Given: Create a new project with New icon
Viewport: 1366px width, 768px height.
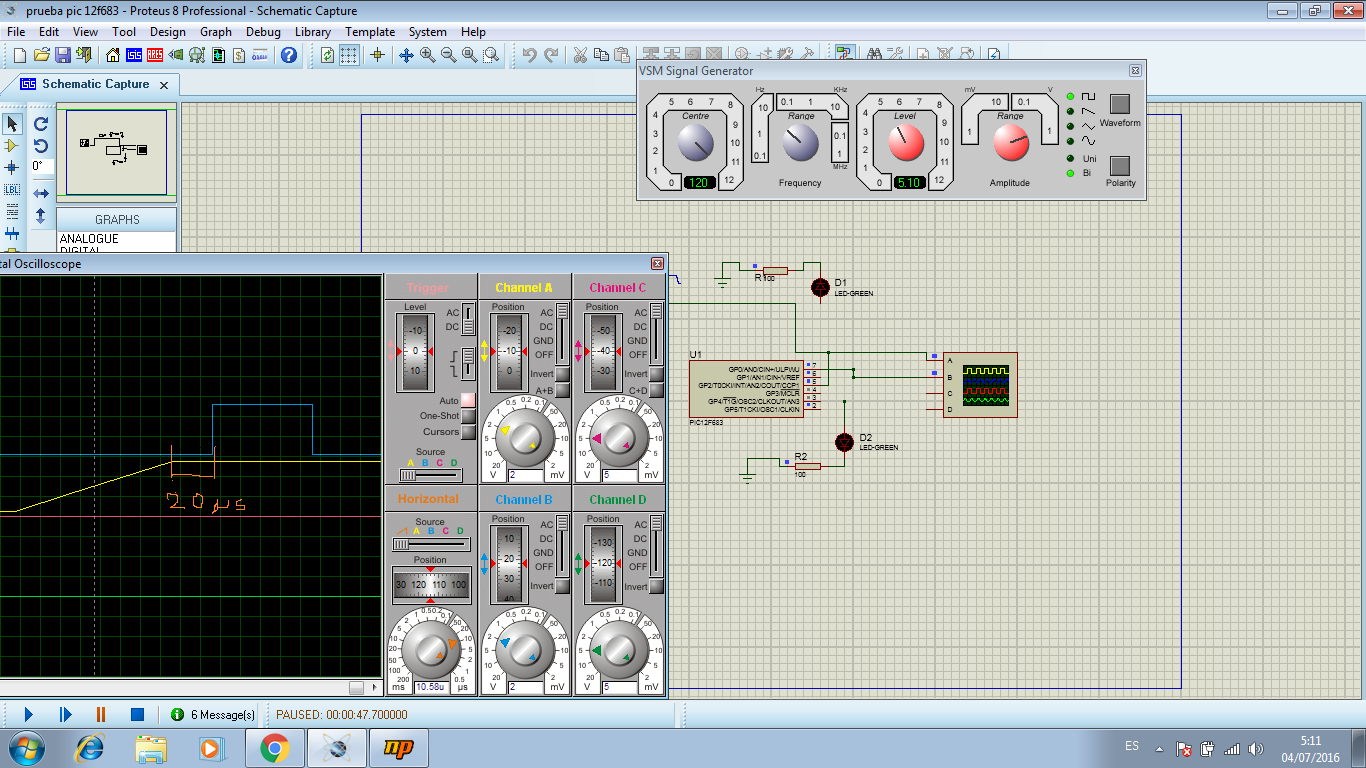Looking at the screenshot, I should click(20, 55).
